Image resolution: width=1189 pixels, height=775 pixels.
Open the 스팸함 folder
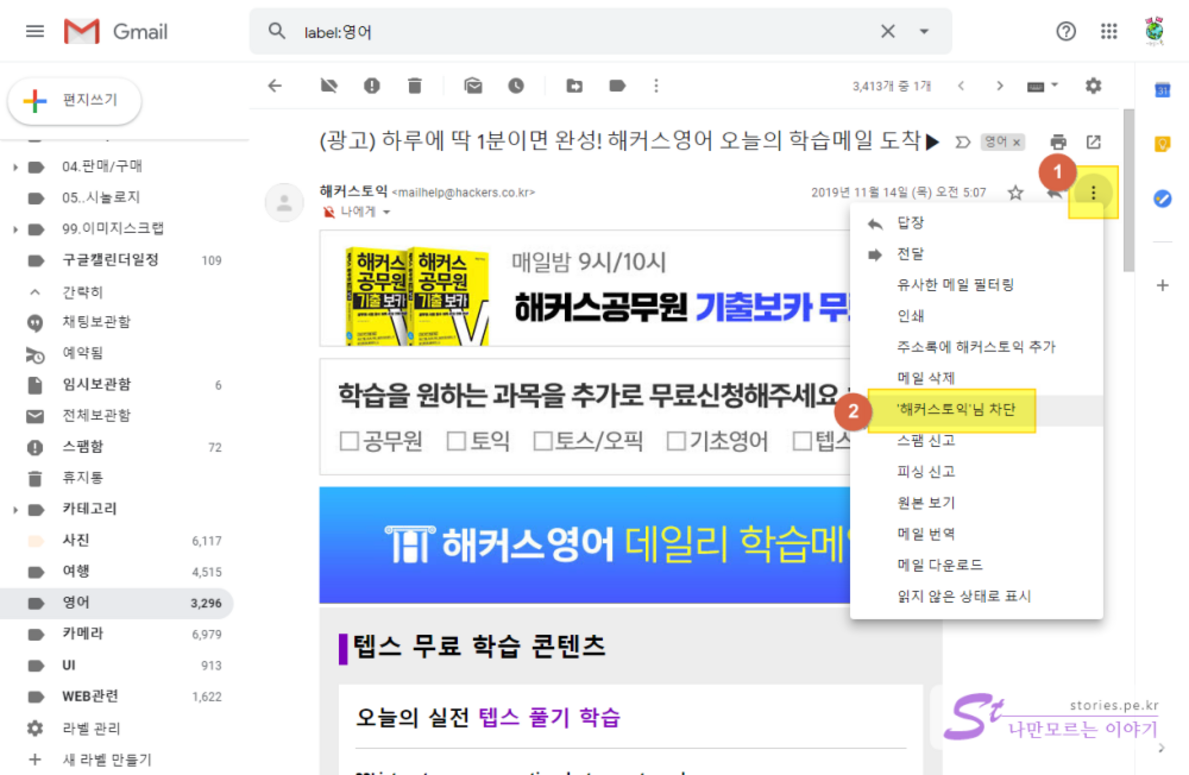click(82, 447)
